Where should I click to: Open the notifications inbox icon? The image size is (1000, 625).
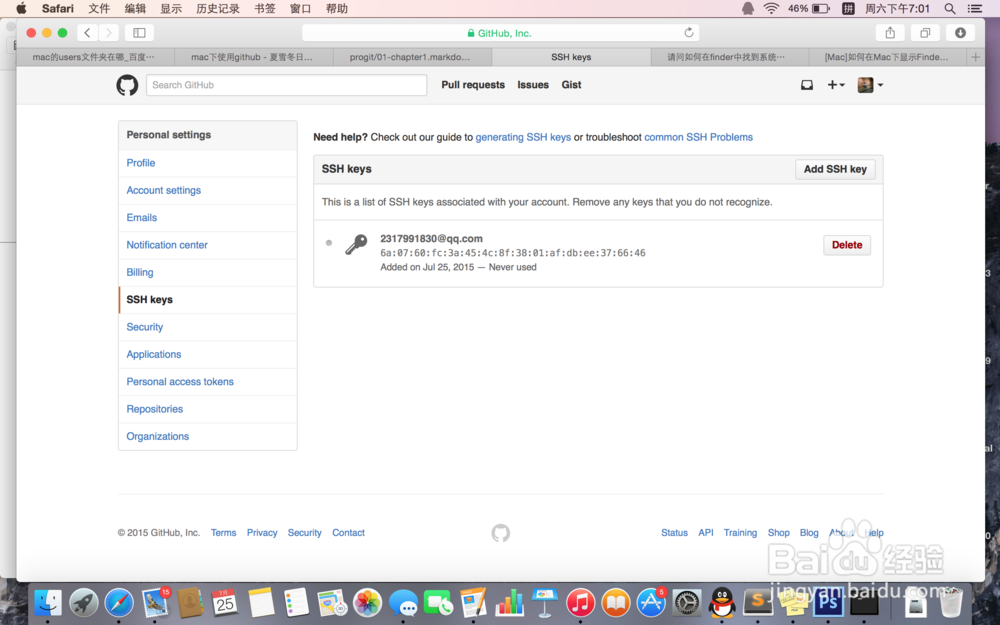[x=807, y=85]
